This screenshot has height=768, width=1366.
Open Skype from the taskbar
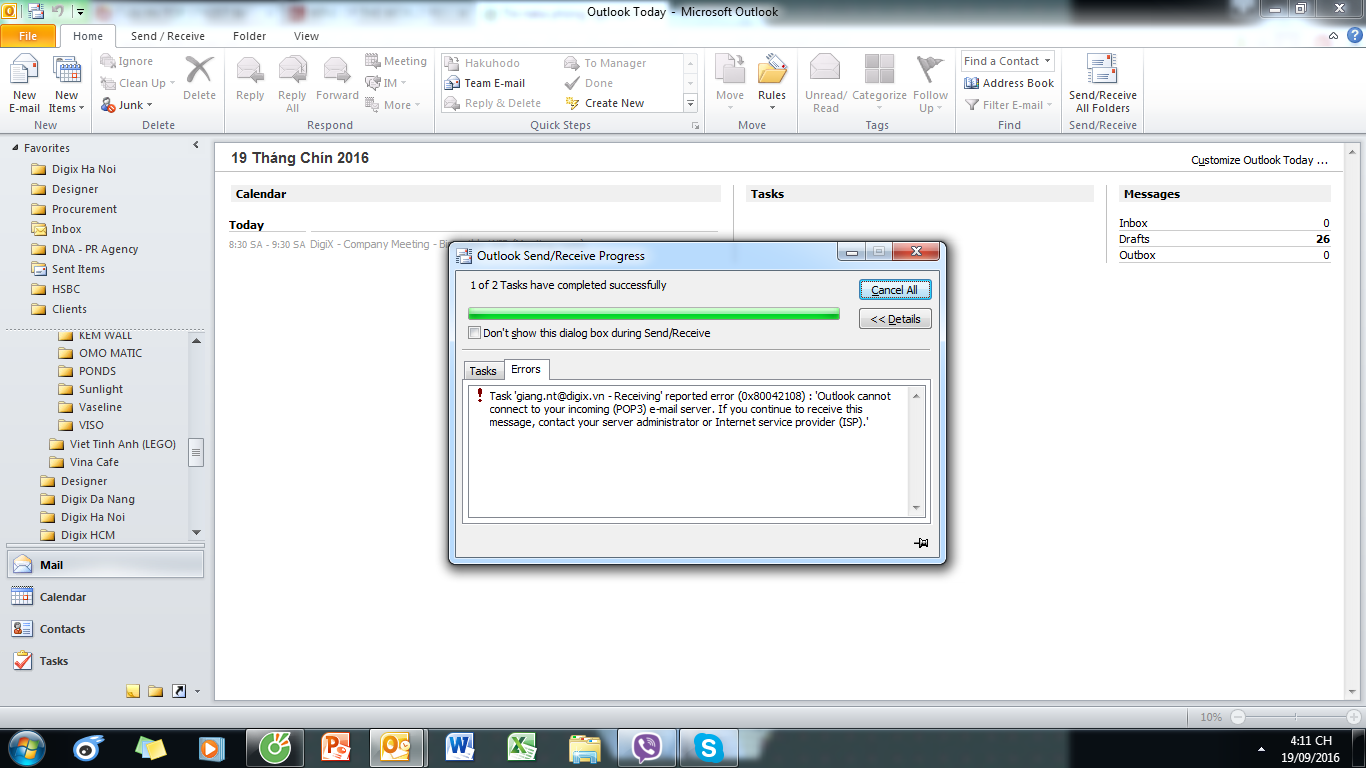point(709,747)
